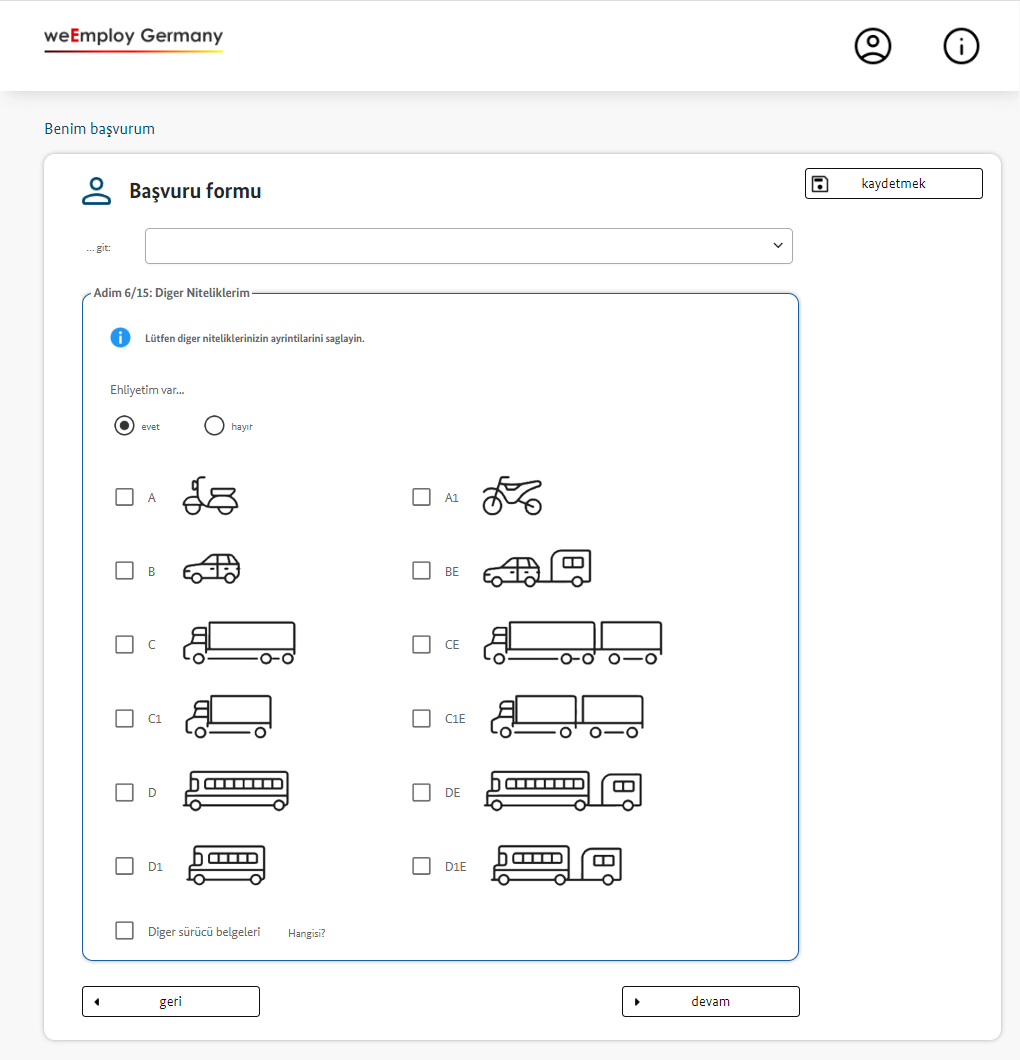Click the 'Lütfen diger niteliklerinizin' instruction text
The width and height of the screenshot is (1020, 1060).
(x=255, y=339)
